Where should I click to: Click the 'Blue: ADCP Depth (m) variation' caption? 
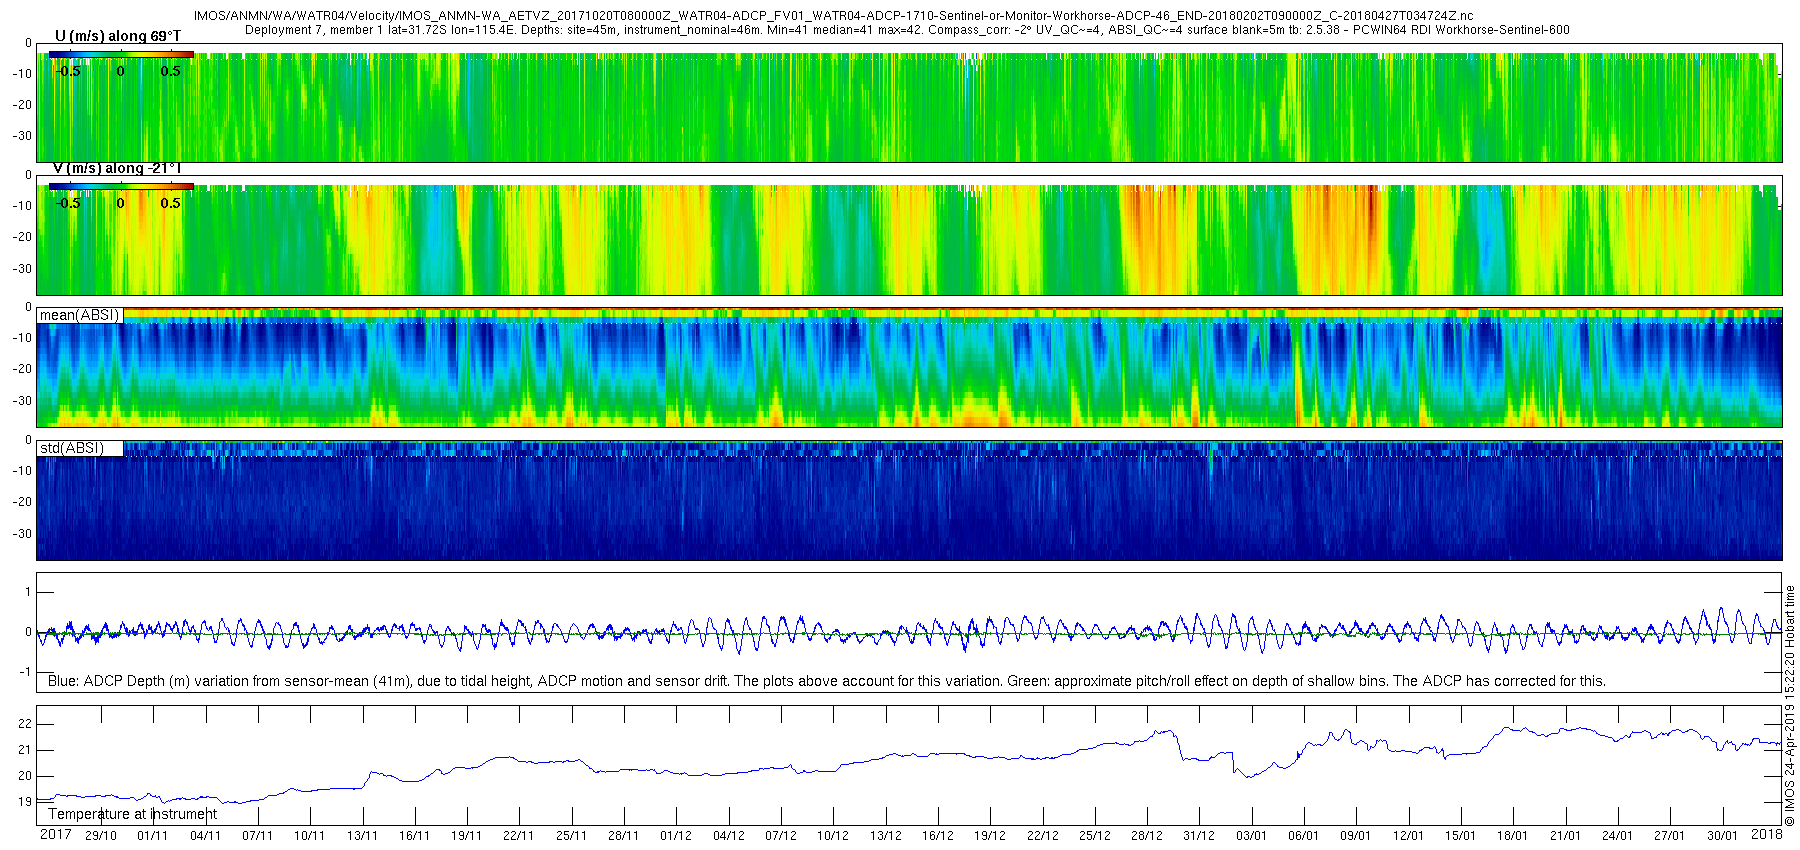(827, 681)
